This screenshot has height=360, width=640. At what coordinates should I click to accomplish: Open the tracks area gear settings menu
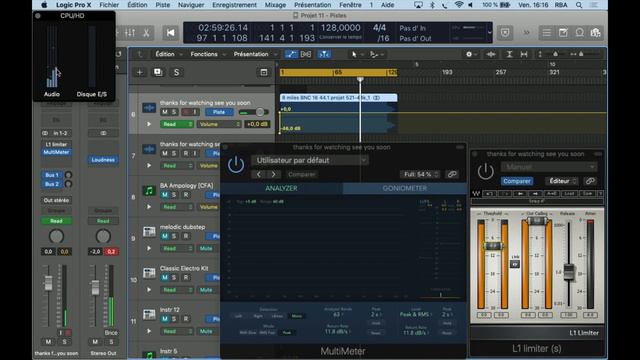[471, 54]
